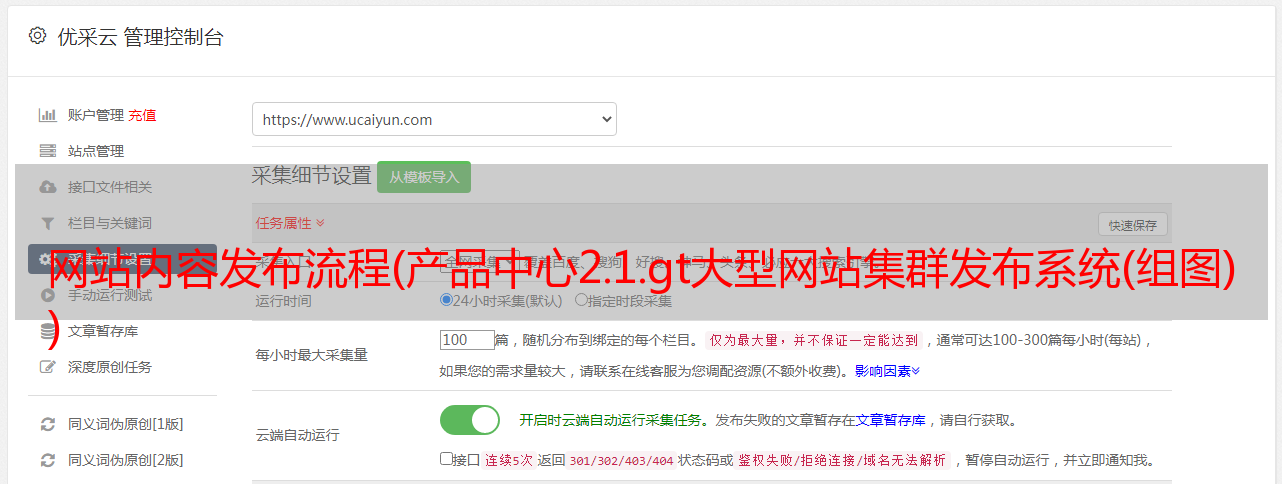Click the red 充值 recharge link
Screen dimensions: 1282x484
(142, 115)
